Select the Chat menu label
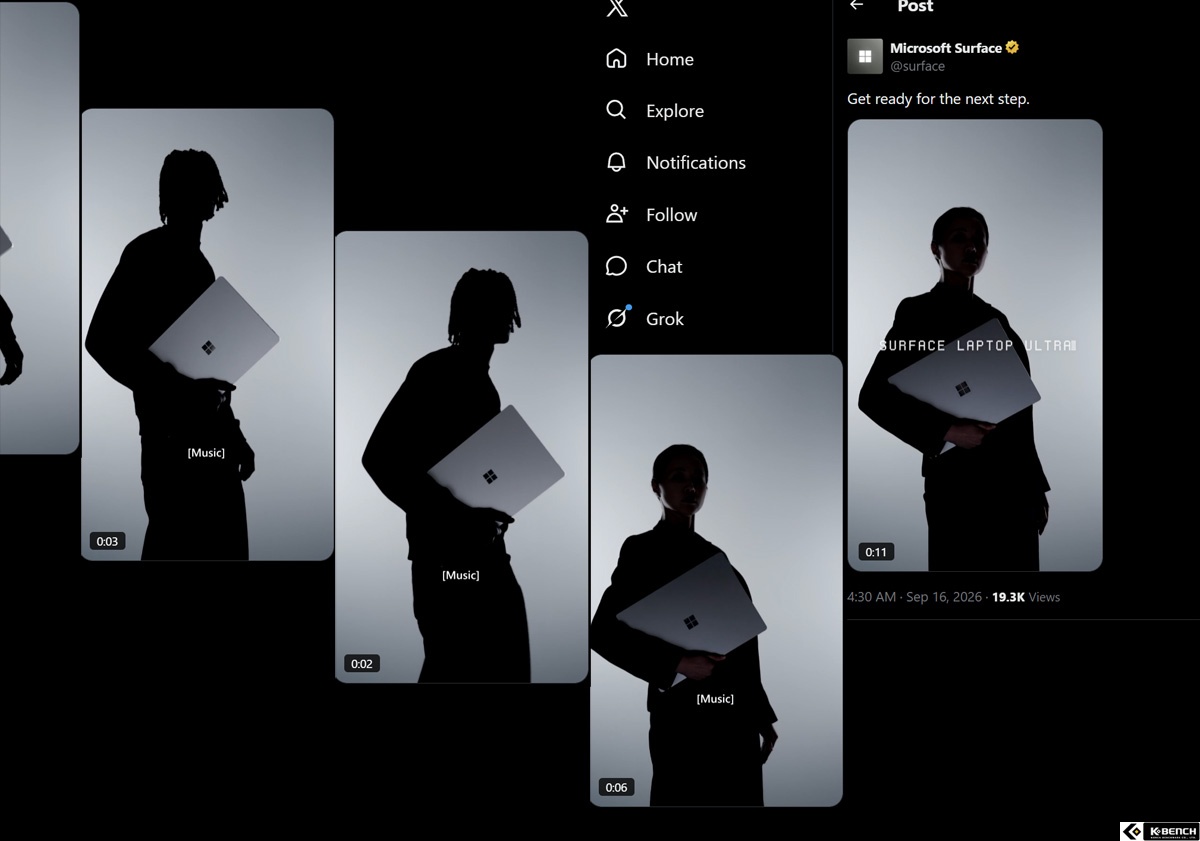 pyautogui.click(x=664, y=267)
